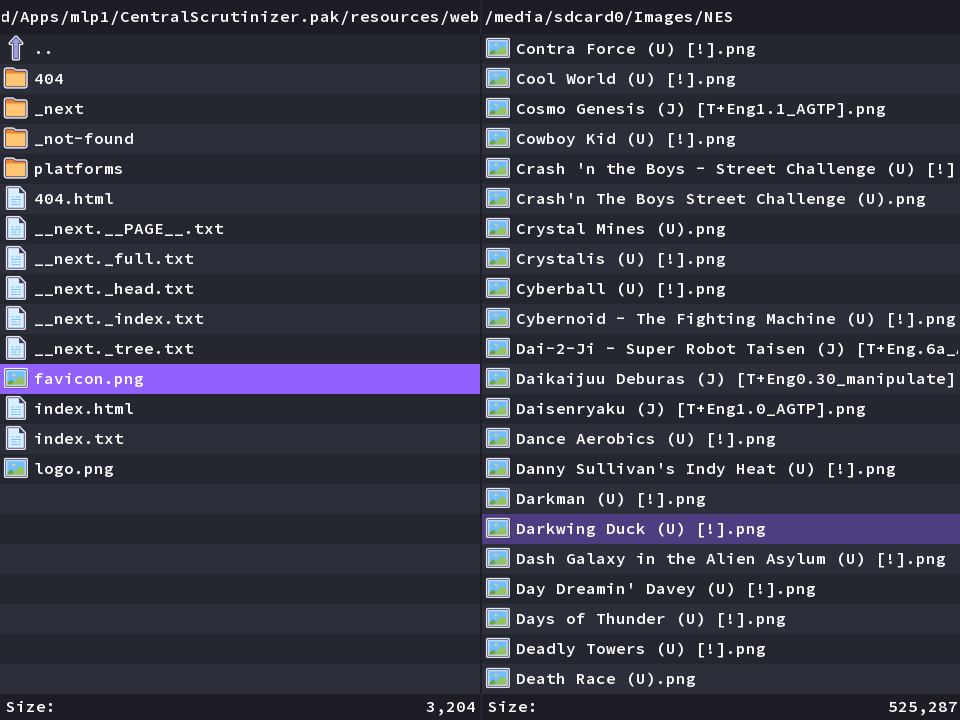Select Dai-2-Ji - Super Robot Taisen file name
The image size is (960, 720).
(x=738, y=349)
